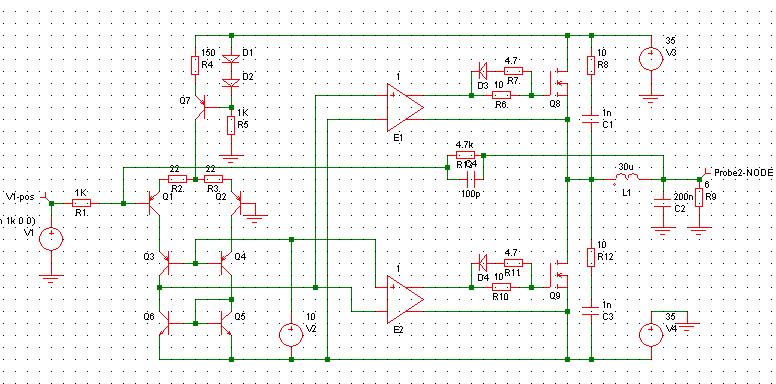Screen dimensions: 776x384
Task: Click load resistor R9
Action: (699, 197)
